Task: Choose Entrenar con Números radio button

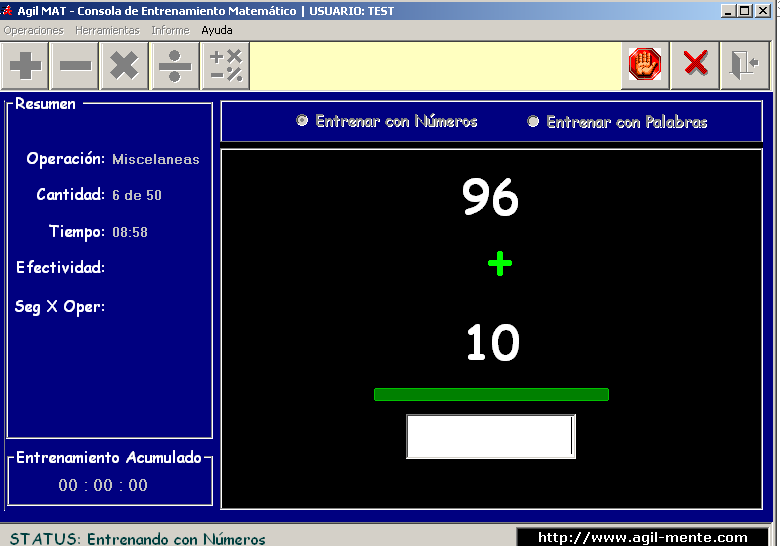Action: pos(302,120)
